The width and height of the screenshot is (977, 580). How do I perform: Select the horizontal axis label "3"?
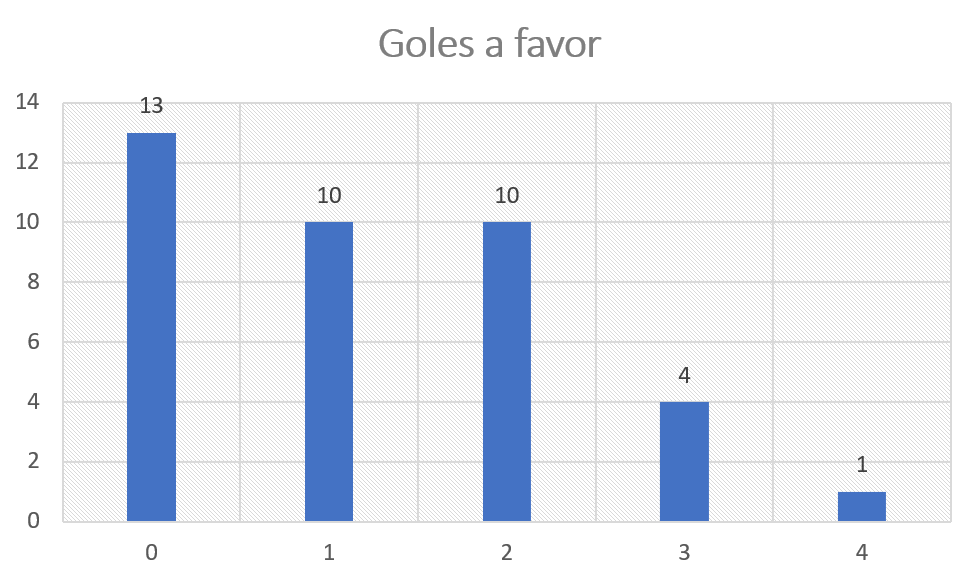click(685, 553)
